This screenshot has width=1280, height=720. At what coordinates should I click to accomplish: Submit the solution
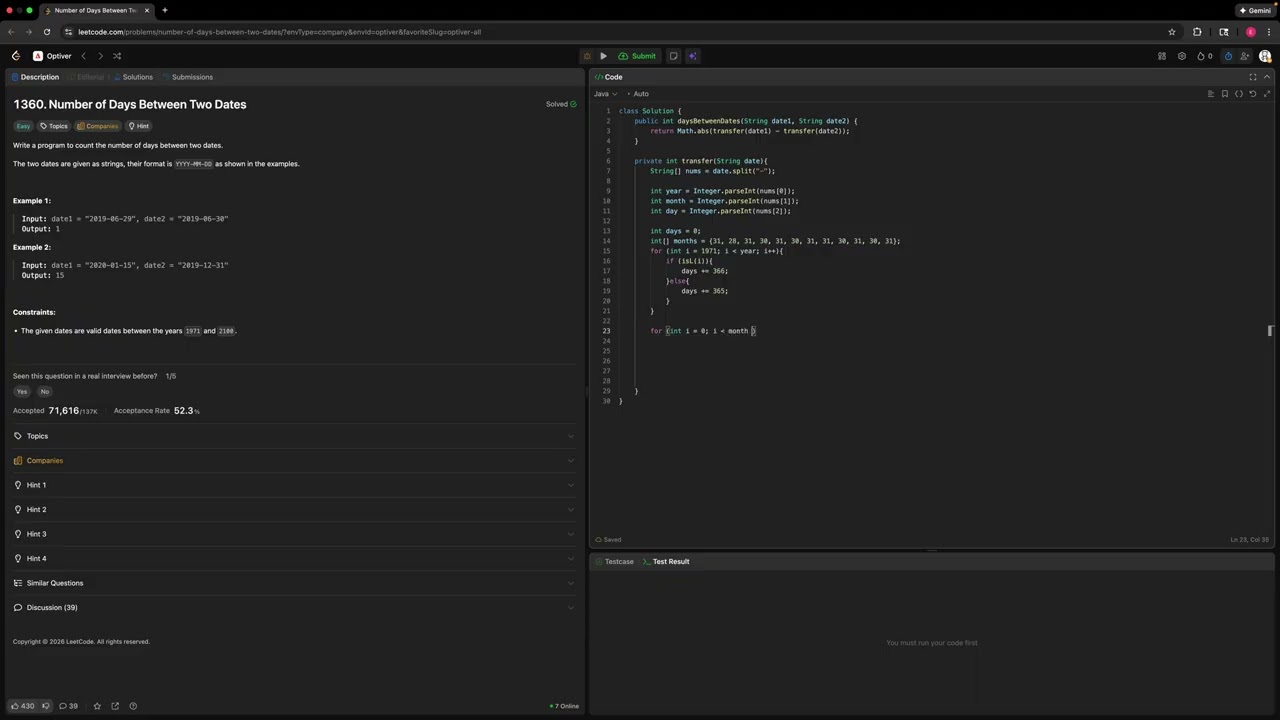[x=637, y=56]
